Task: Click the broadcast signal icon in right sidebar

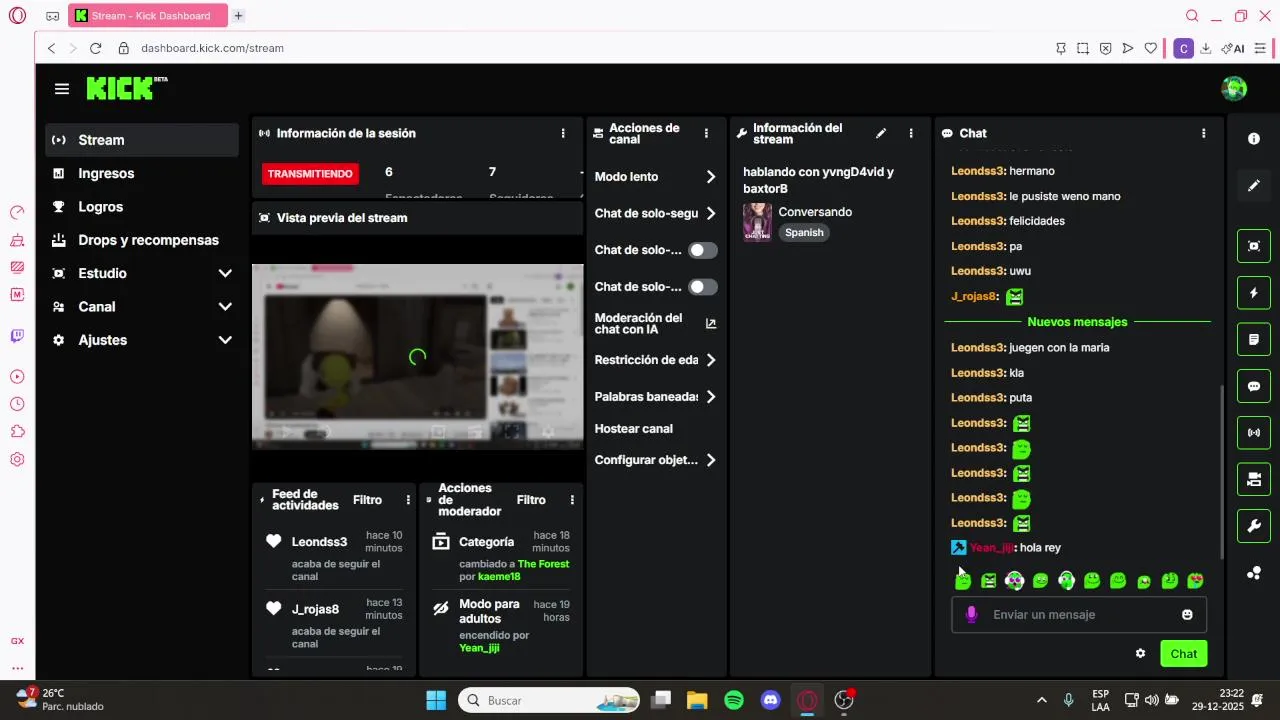Action: tap(1254, 433)
